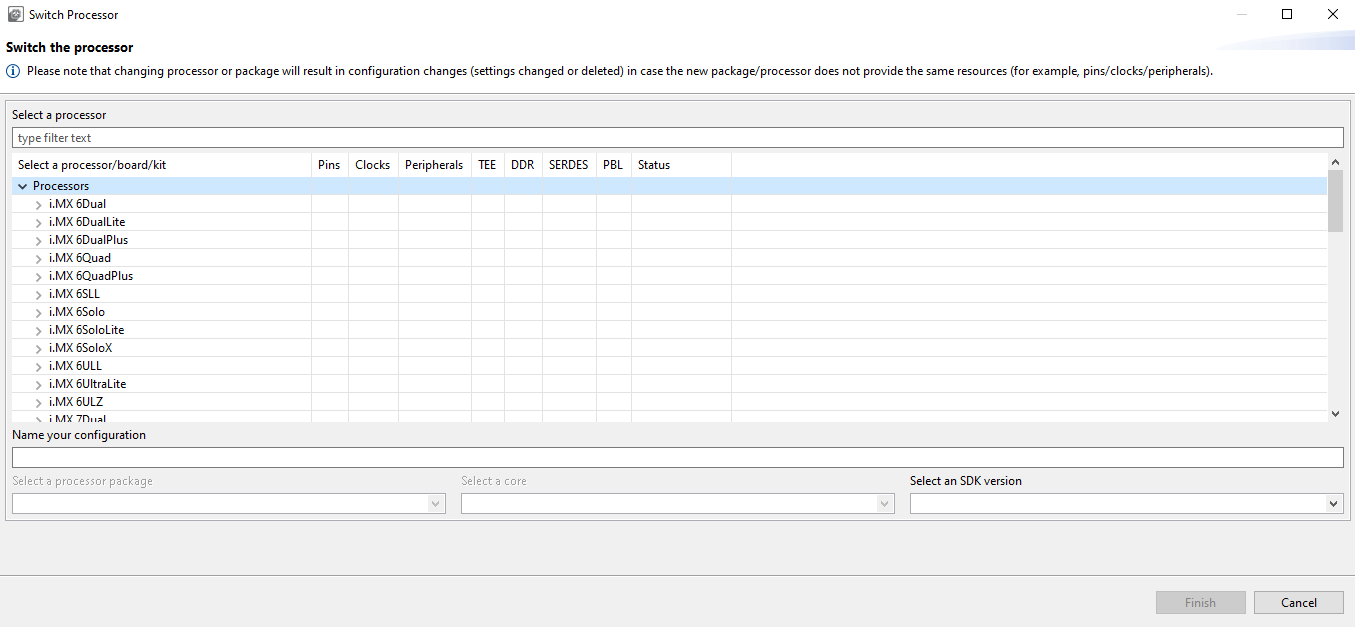This screenshot has height=627, width=1355.
Task: Click the scrollbar up arrow
Action: (x=1335, y=162)
